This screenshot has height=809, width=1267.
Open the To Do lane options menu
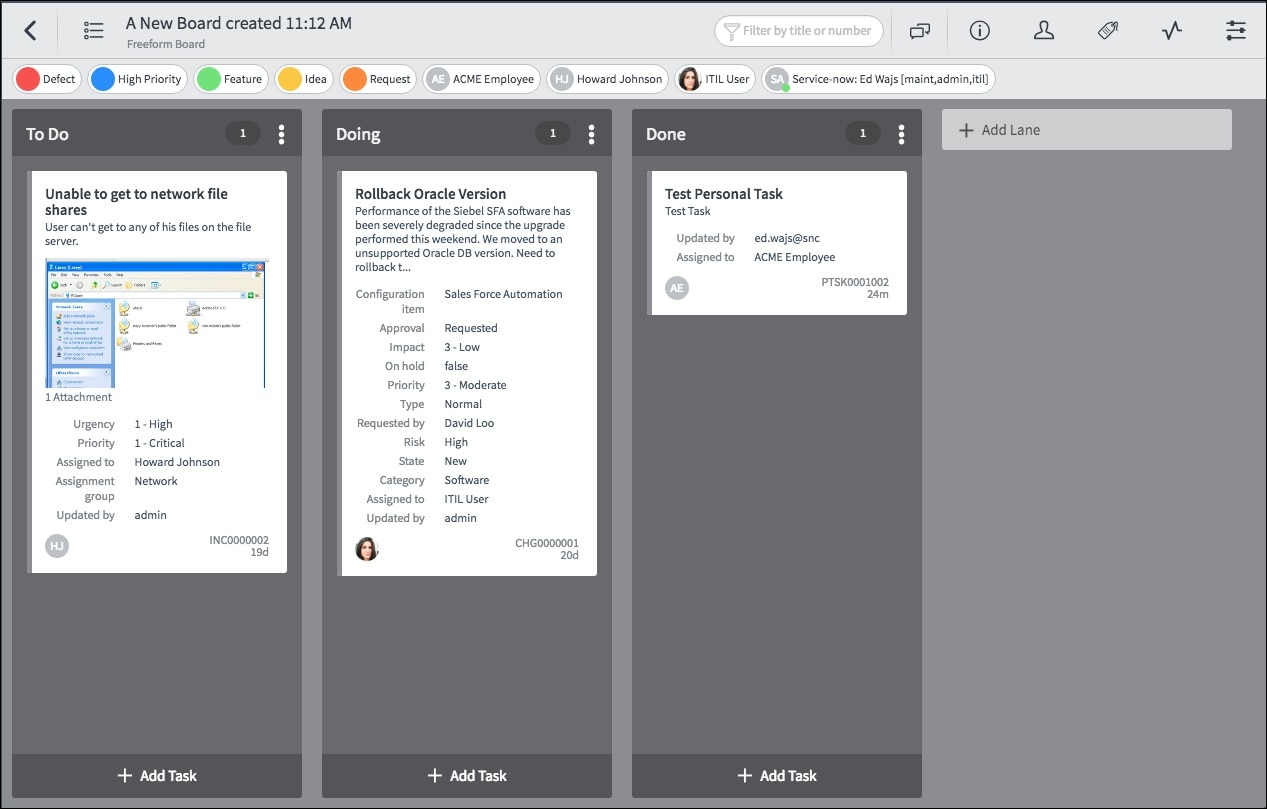[281, 132]
